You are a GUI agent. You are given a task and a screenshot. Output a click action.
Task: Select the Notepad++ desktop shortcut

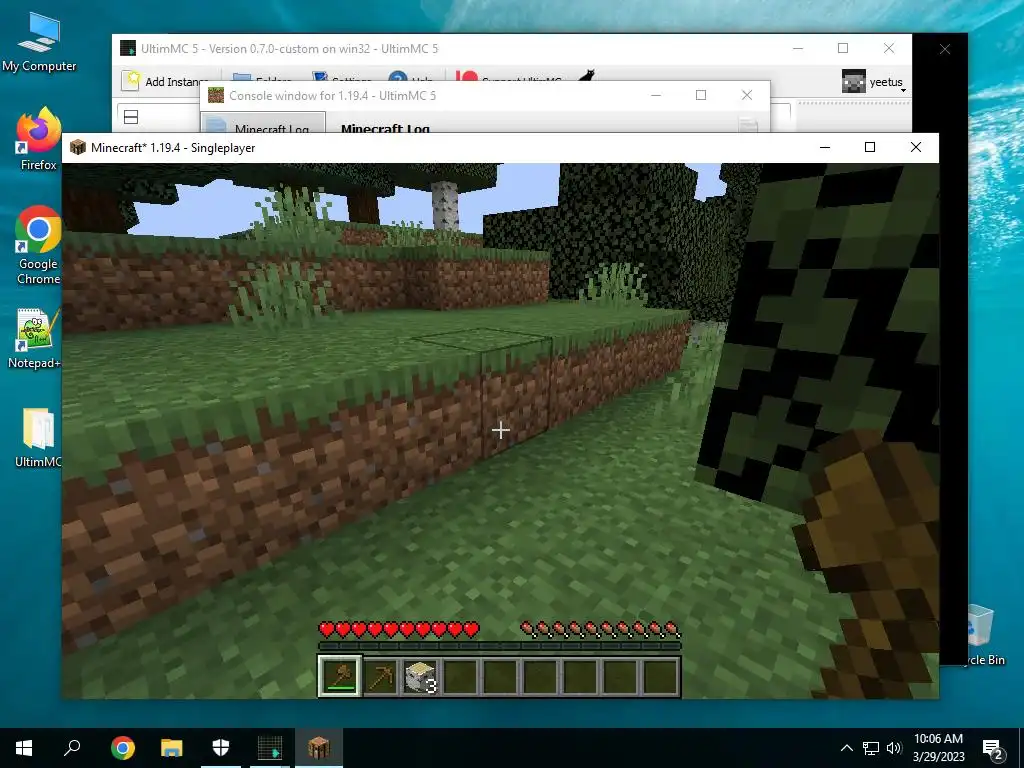tap(36, 339)
